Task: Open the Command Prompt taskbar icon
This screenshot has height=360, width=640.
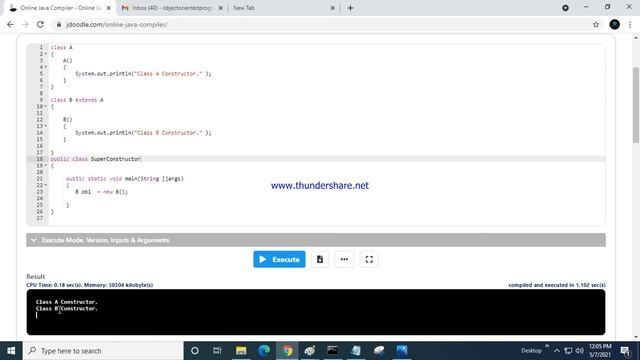Action: [333, 351]
